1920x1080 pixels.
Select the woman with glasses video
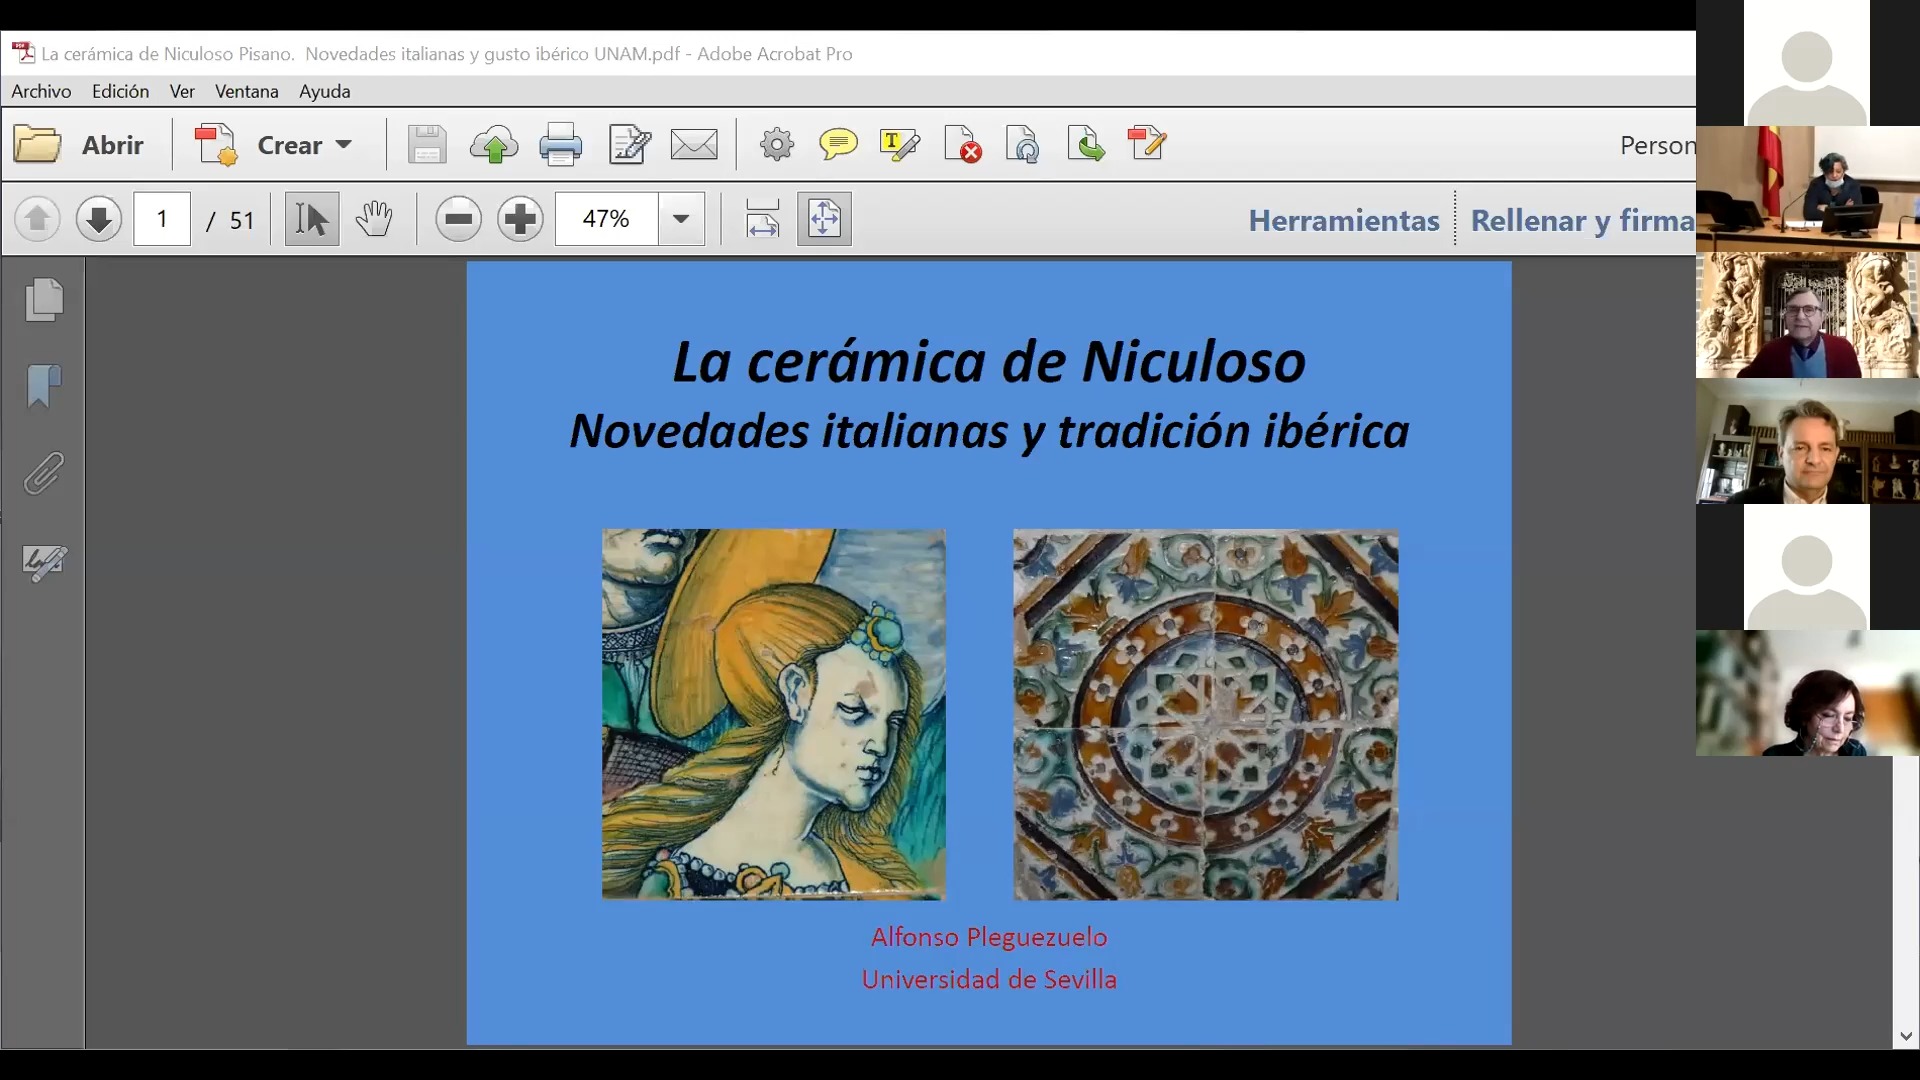pos(1807,693)
